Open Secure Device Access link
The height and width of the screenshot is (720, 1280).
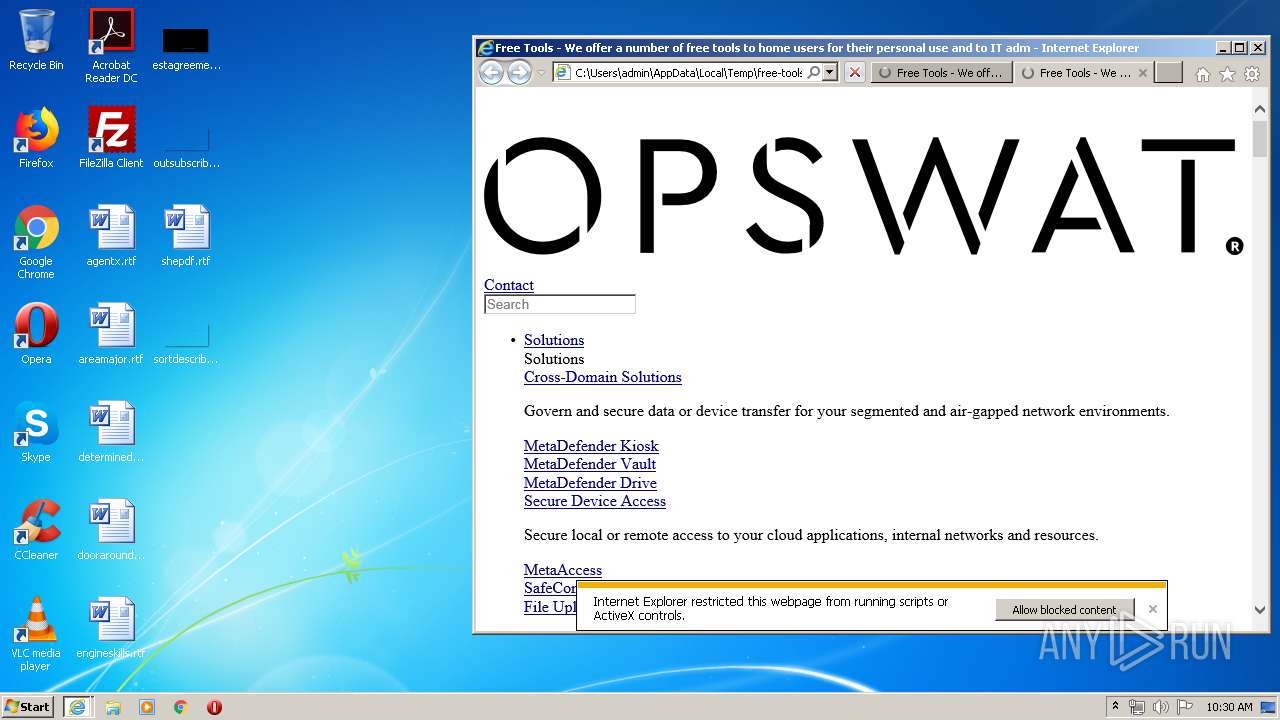[x=595, y=501]
